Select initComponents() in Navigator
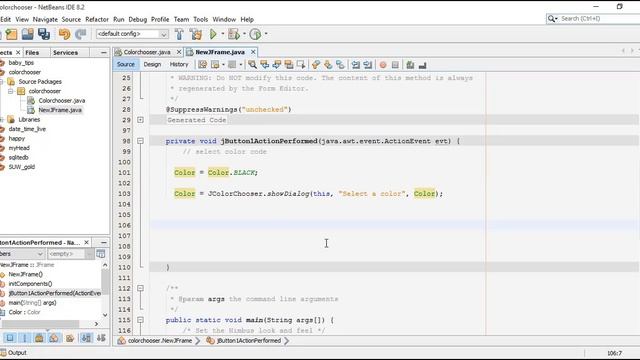Screen dimensions: 640x360 30,284
